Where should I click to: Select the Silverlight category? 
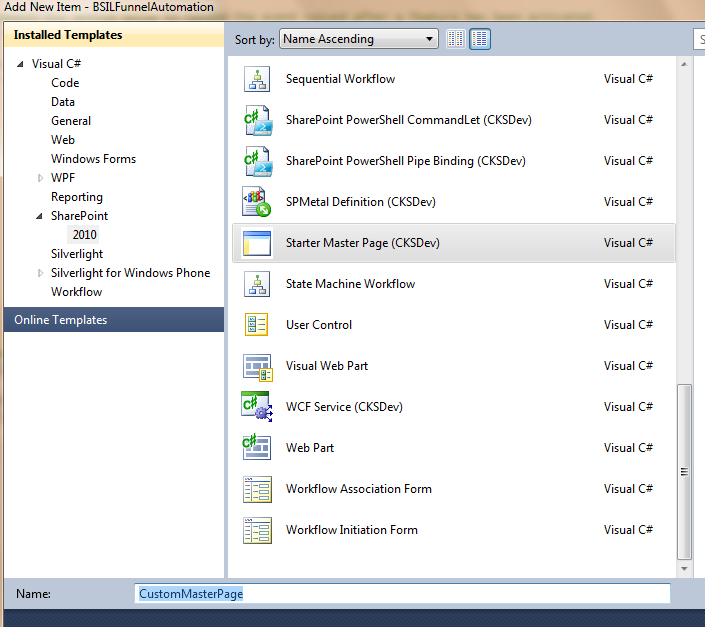tap(77, 254)
